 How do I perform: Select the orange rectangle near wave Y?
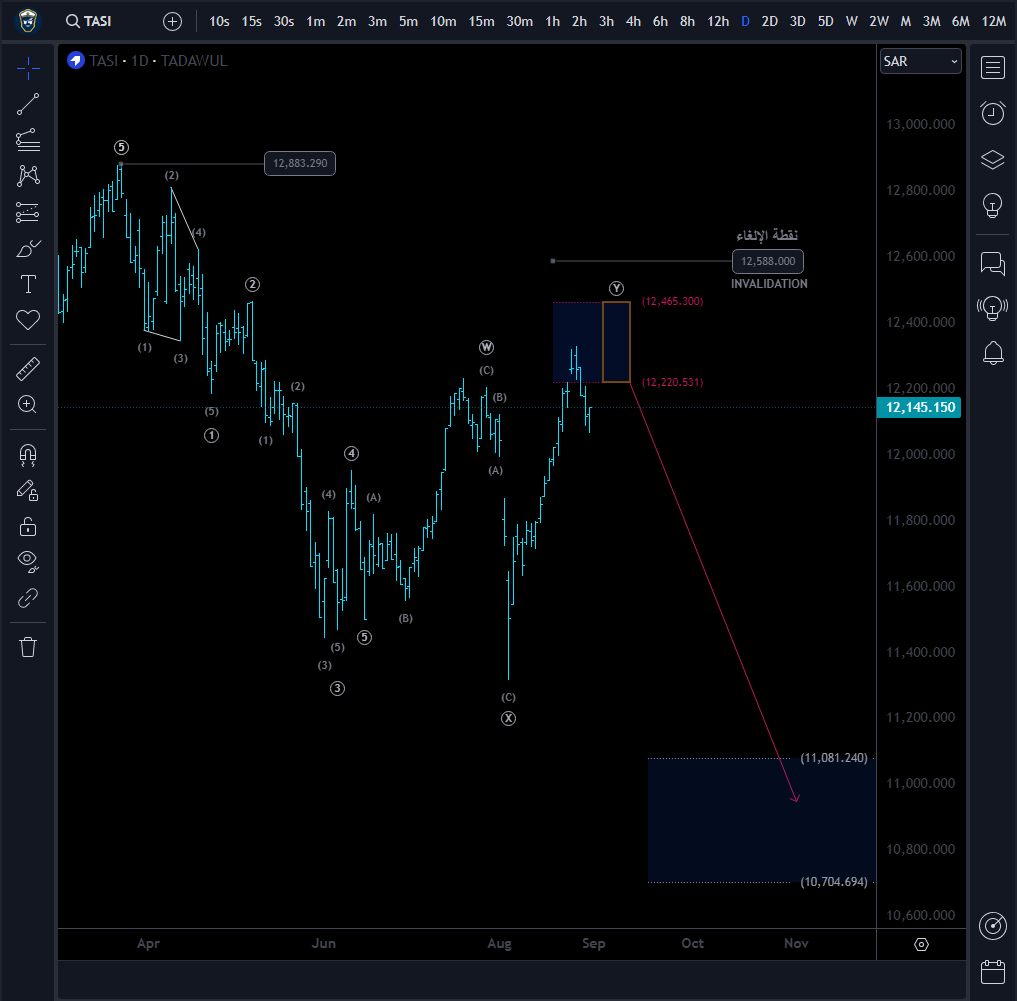point(616,342)
